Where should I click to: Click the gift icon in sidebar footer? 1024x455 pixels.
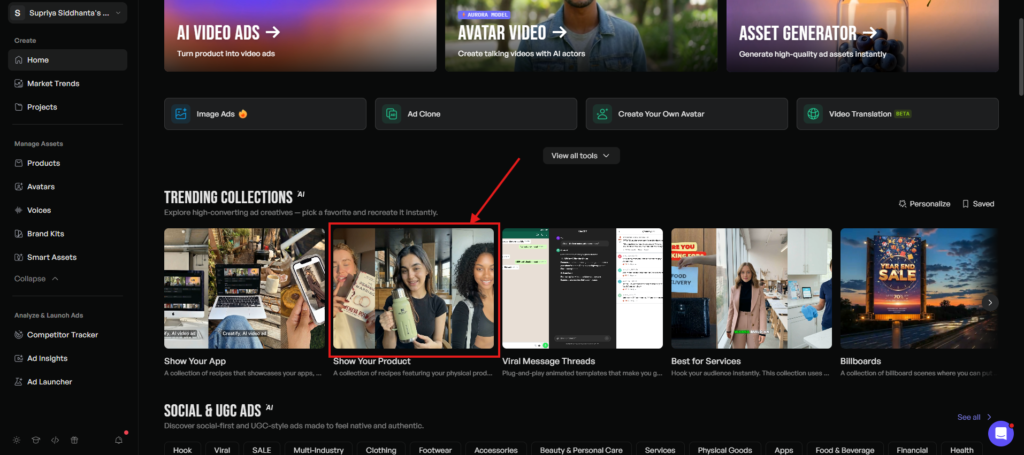72,439
